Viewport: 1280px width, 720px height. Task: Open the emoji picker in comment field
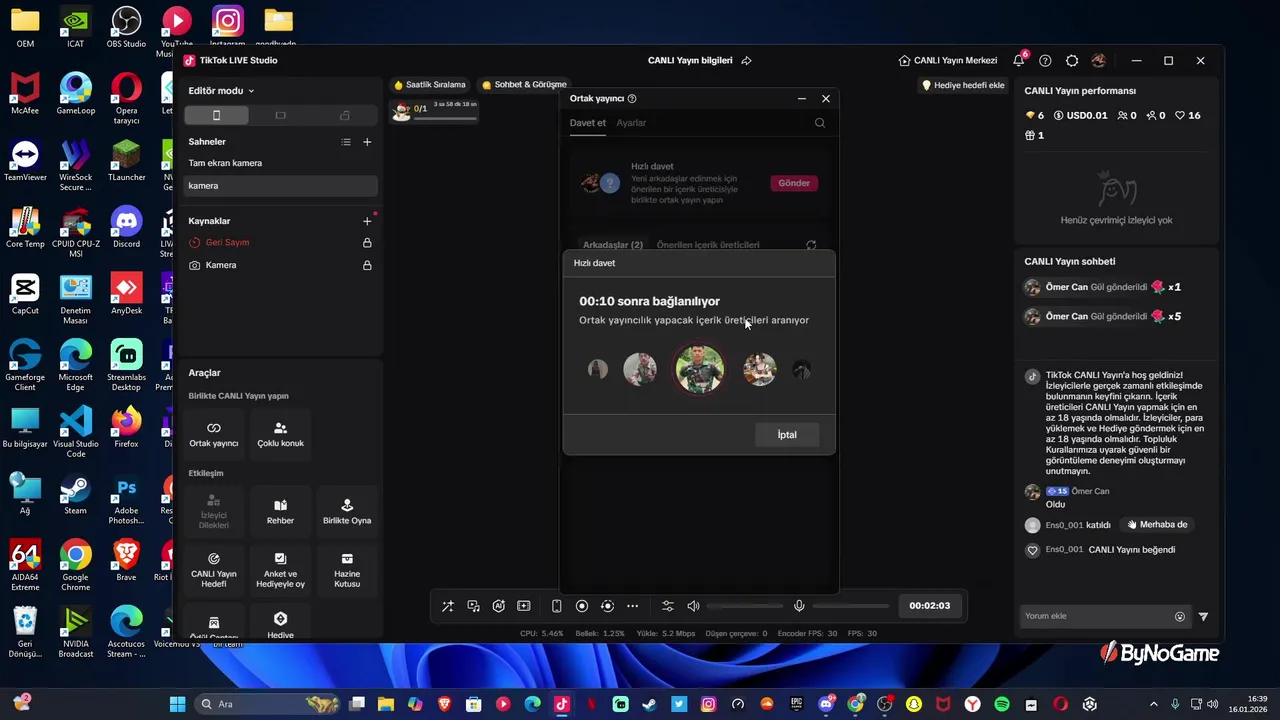[x=1180, y=617]
